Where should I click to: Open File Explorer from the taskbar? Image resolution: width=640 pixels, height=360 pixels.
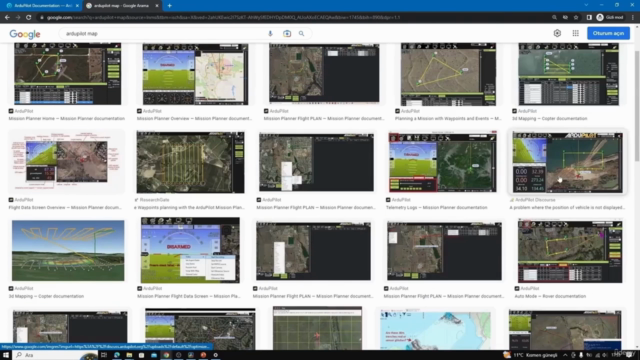(129, 355)
